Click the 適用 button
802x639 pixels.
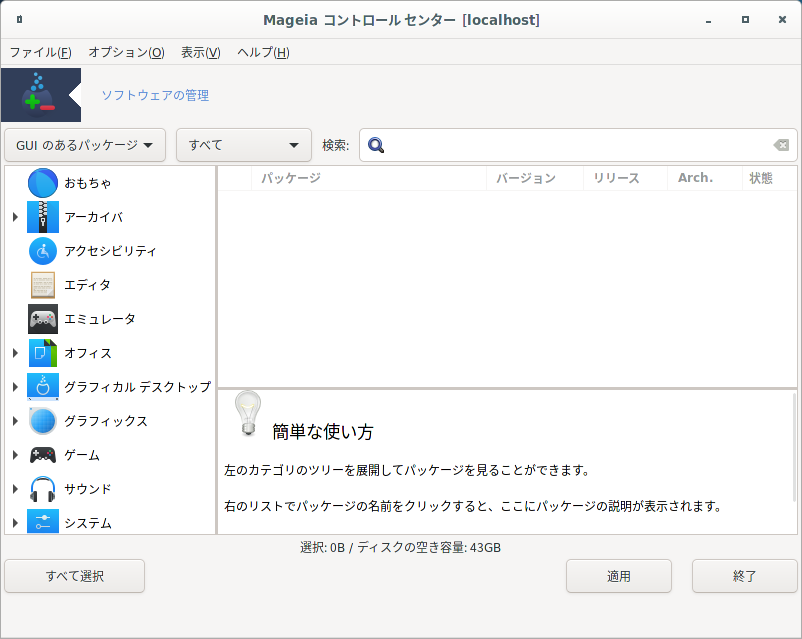point(618,576)
